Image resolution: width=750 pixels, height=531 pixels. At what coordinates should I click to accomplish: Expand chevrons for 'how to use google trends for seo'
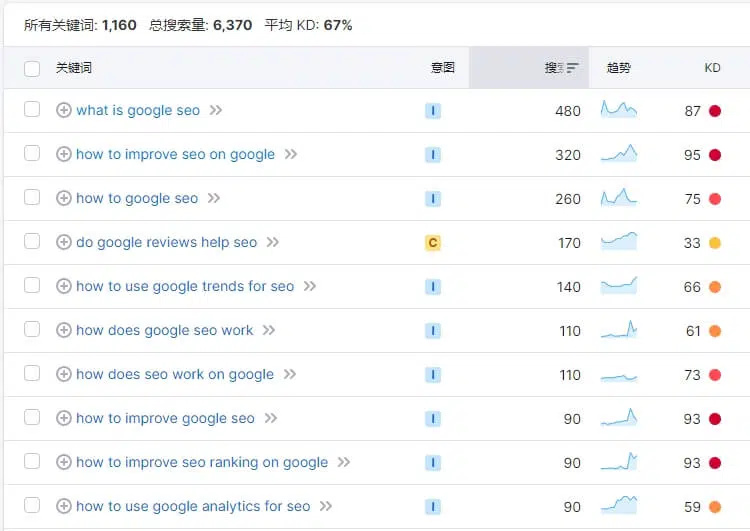[x=310, y=287]
